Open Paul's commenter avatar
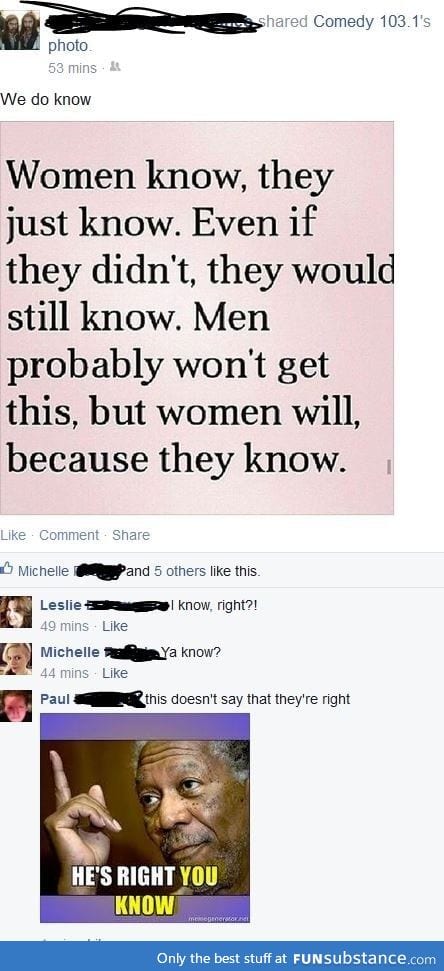This screenshot has height=971, width=444. coord(16,706)
